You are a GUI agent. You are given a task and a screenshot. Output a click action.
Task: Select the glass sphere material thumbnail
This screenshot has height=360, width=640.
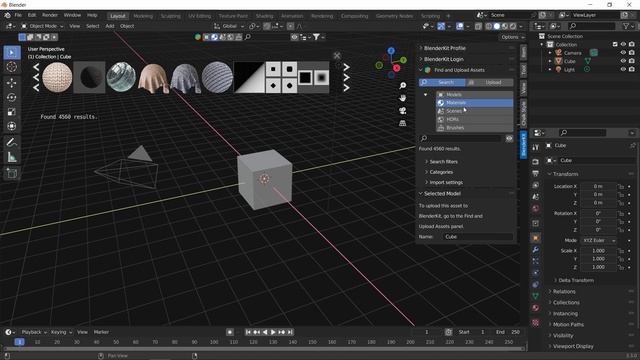tap(121, 77)
